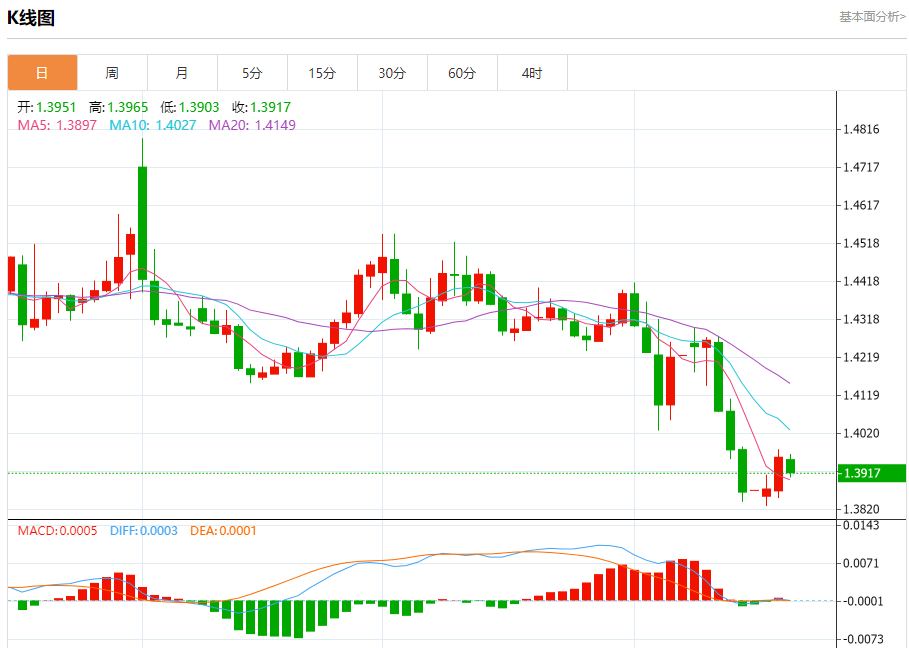This screenshot has height=648, width=909.
Task: Click the DEA:0.0001 indicator label
Action: (223, 531)
